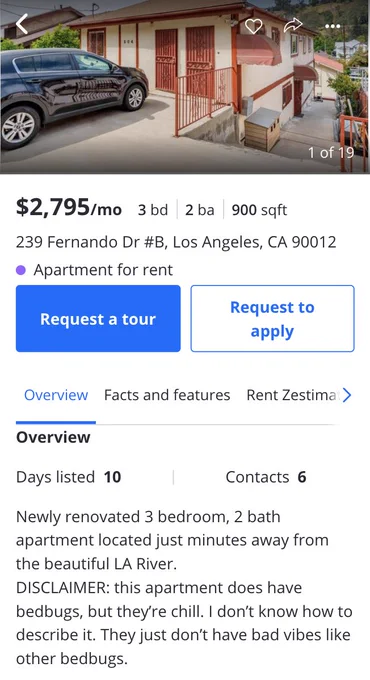Tap the listing description paragraph
Screen dimensions: 370x680
pos(184,588)
